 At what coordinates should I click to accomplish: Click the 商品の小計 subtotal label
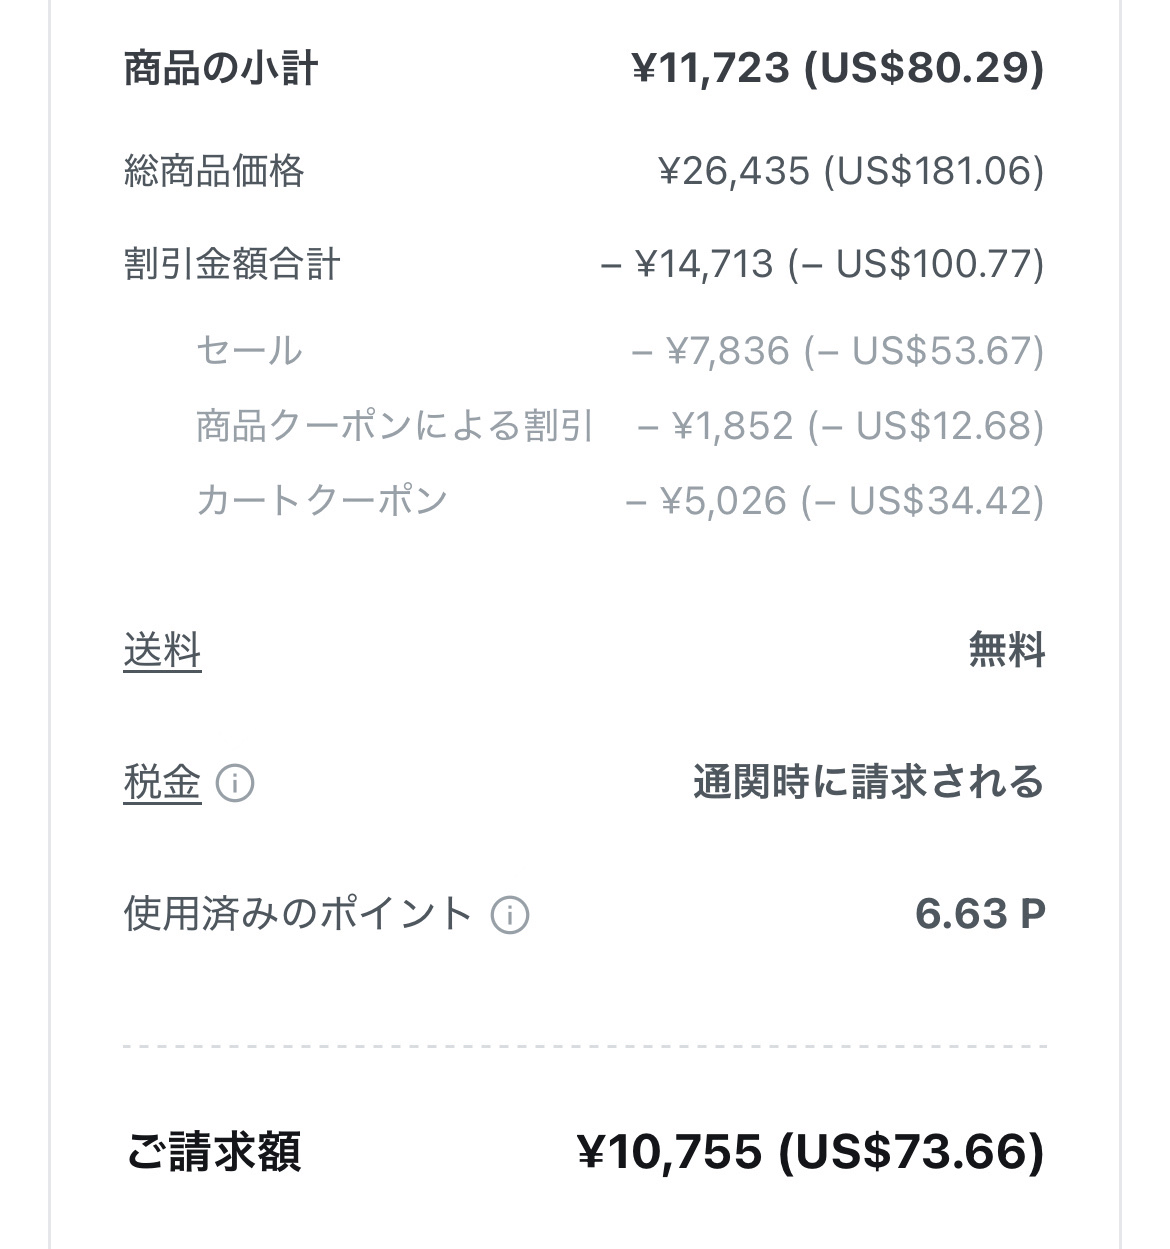coord(221,69)
